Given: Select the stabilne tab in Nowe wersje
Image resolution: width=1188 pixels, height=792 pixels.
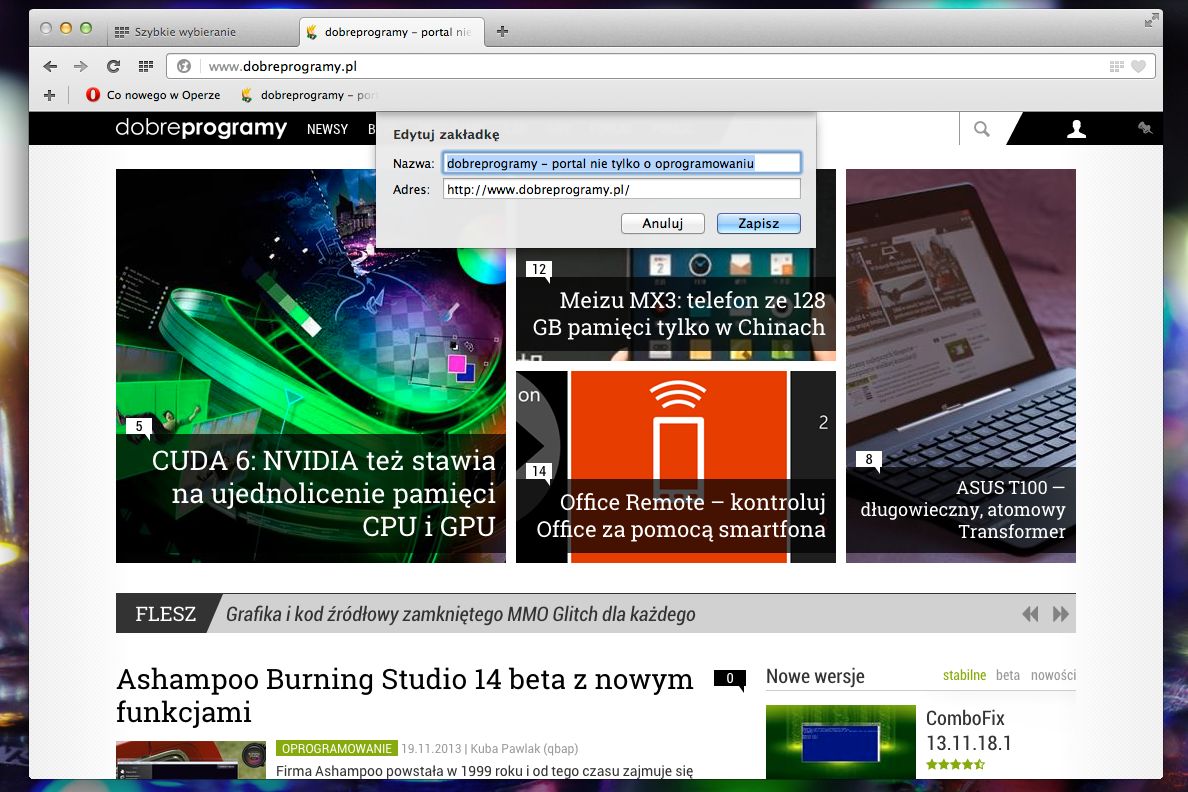Looking at the screenshot, I should point(964,675).
